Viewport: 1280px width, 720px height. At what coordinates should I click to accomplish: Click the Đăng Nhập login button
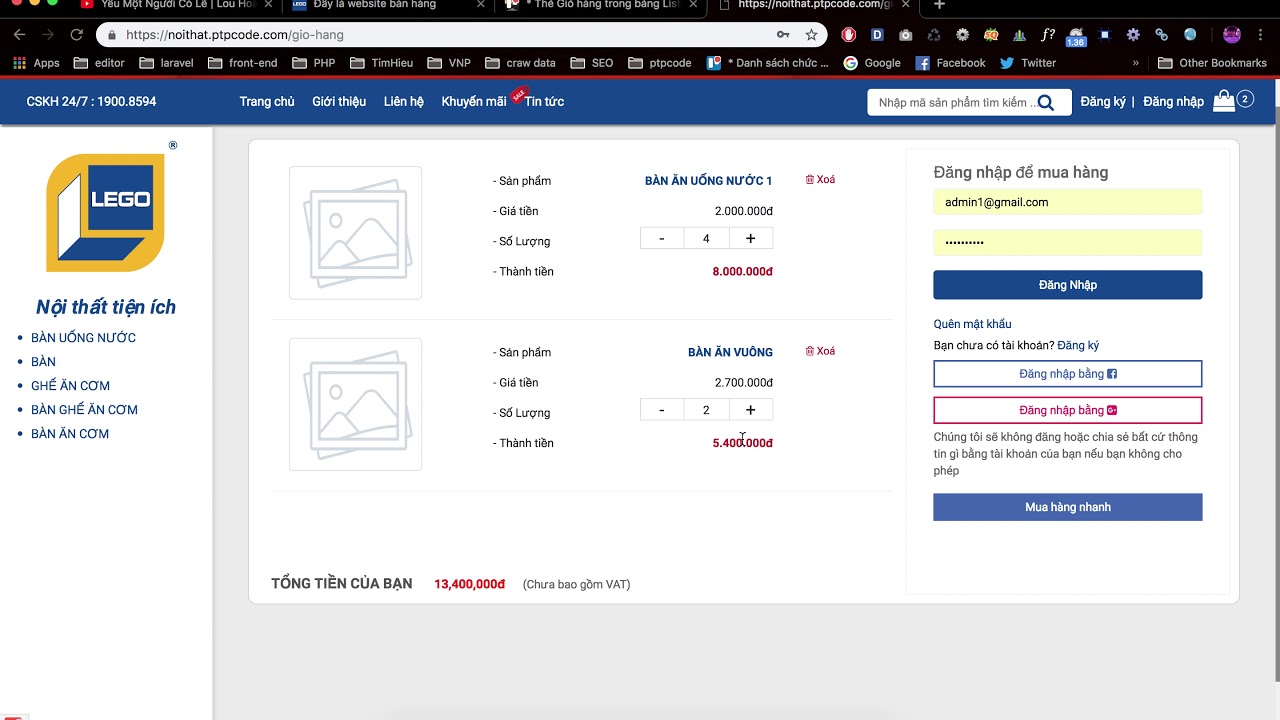click(x=1068, y=285)
